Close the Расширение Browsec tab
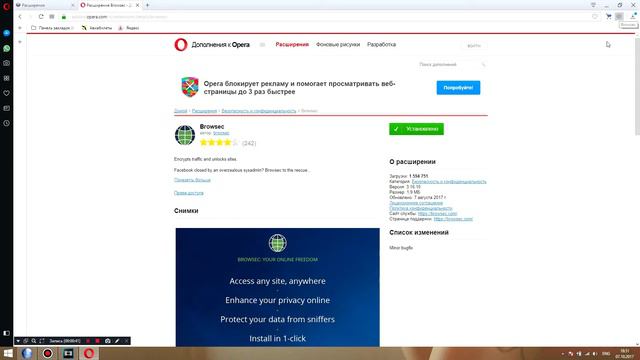Screen dimensions: 640x360 [x=138, y=5]
